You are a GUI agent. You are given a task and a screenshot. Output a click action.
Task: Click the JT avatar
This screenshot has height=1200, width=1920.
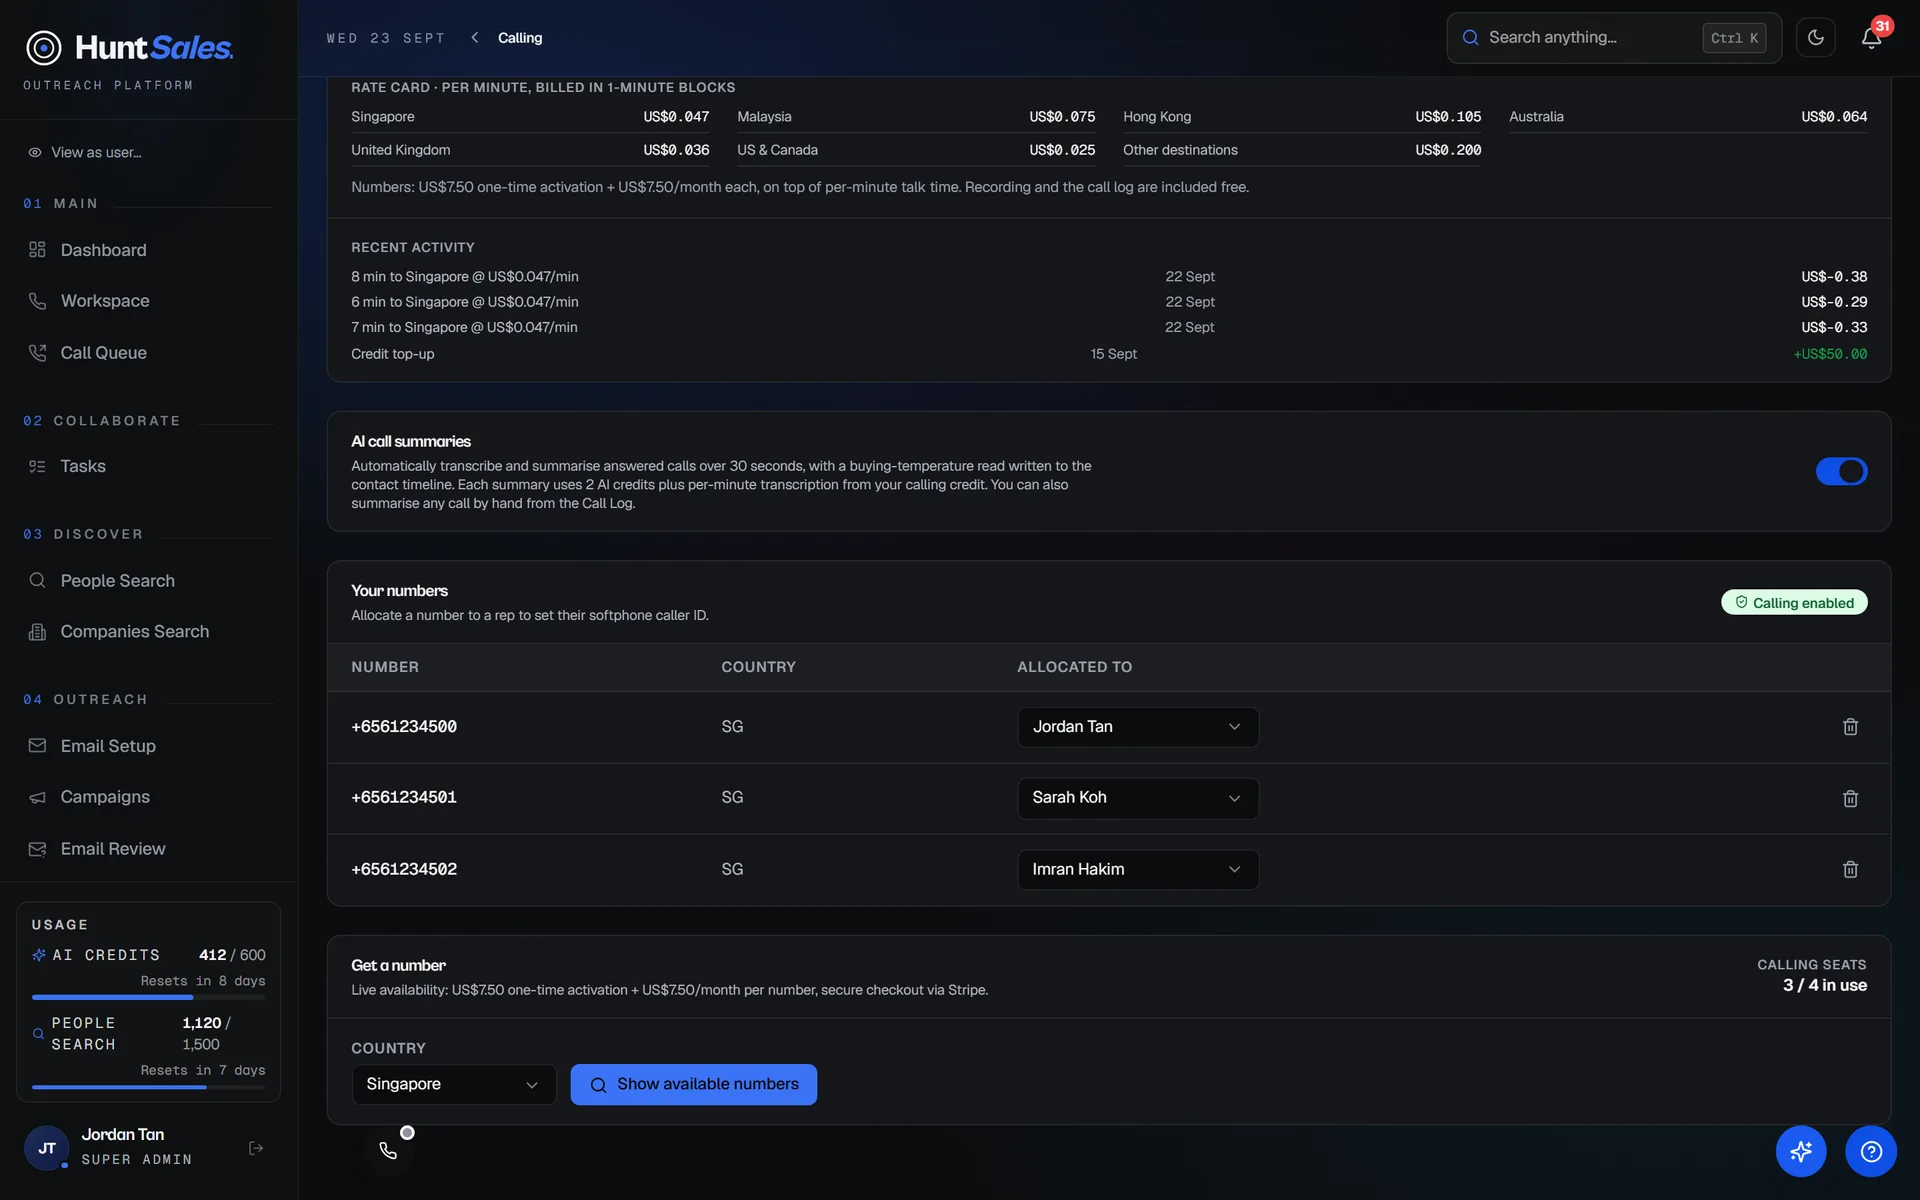coord(46,1148)
